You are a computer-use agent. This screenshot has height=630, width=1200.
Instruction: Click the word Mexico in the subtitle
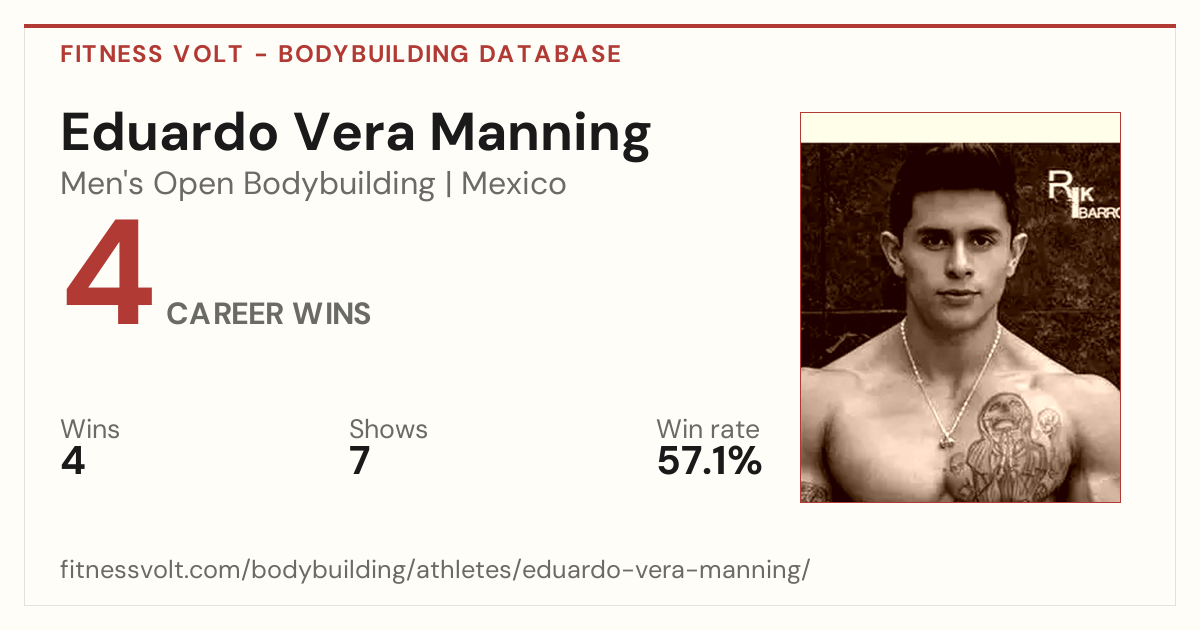[x=514, y=184]
